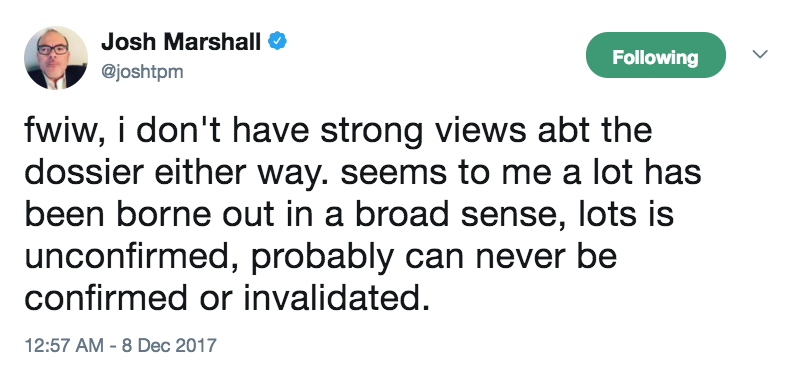Click the word unconfirmed in the tweet
The height and width of the screenshot is (366, 790).
[x=133, y=256]
